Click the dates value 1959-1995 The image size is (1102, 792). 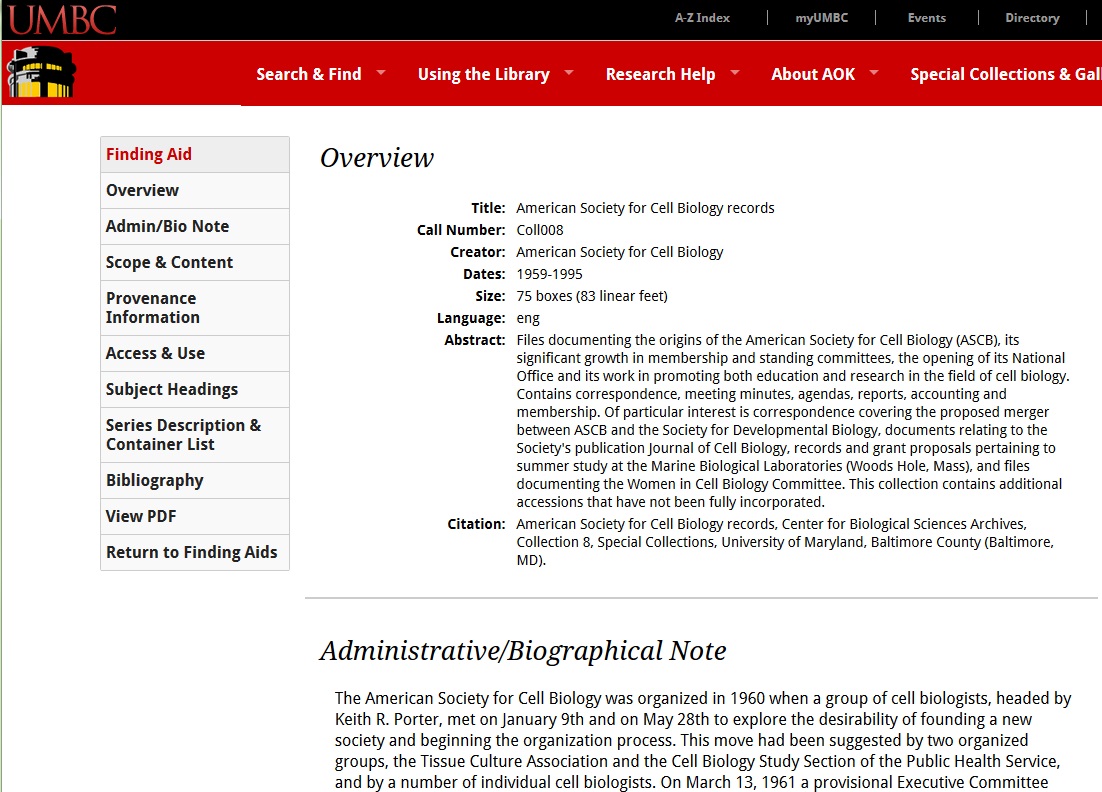coord(550,274)
